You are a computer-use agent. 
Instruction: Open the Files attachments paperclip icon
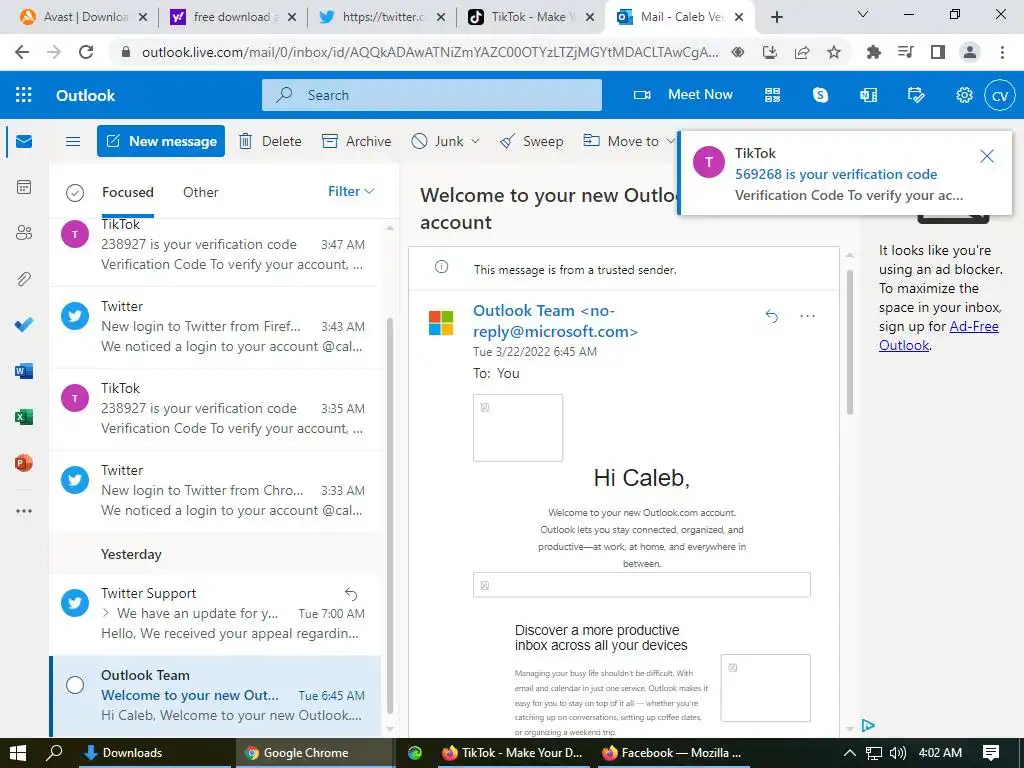[24, 279]
